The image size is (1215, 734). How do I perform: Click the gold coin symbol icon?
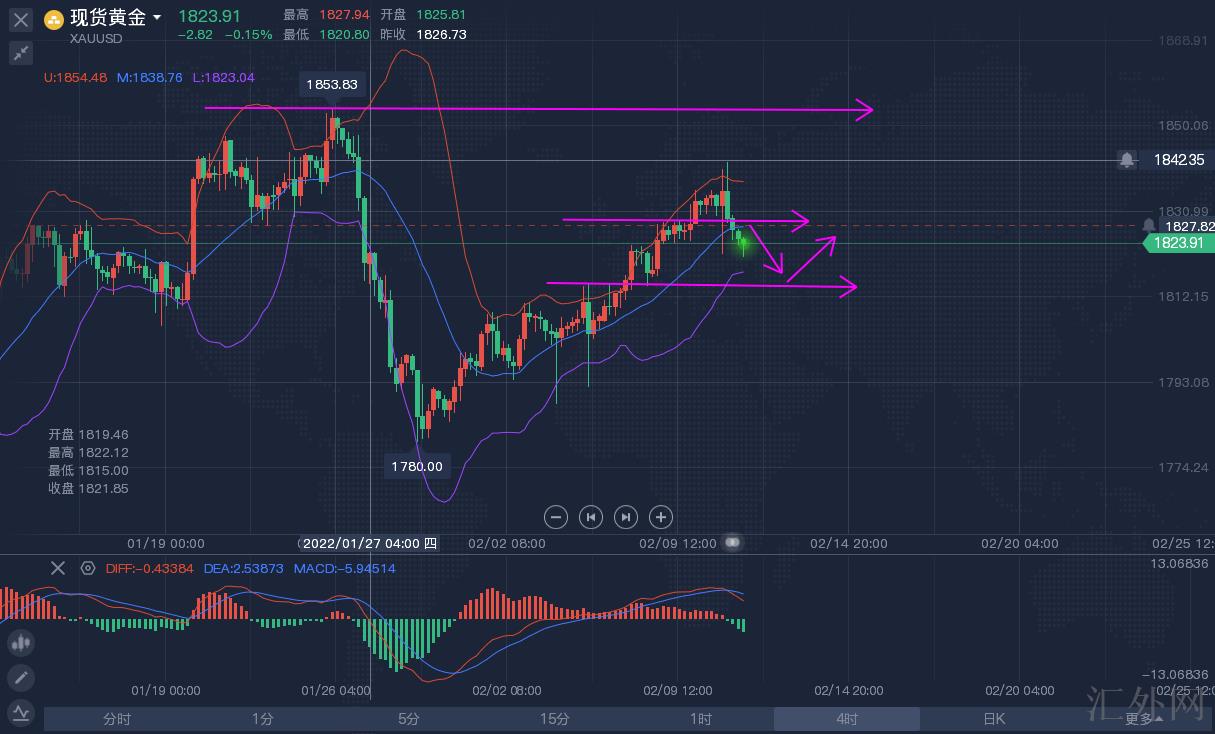point(54,18)
